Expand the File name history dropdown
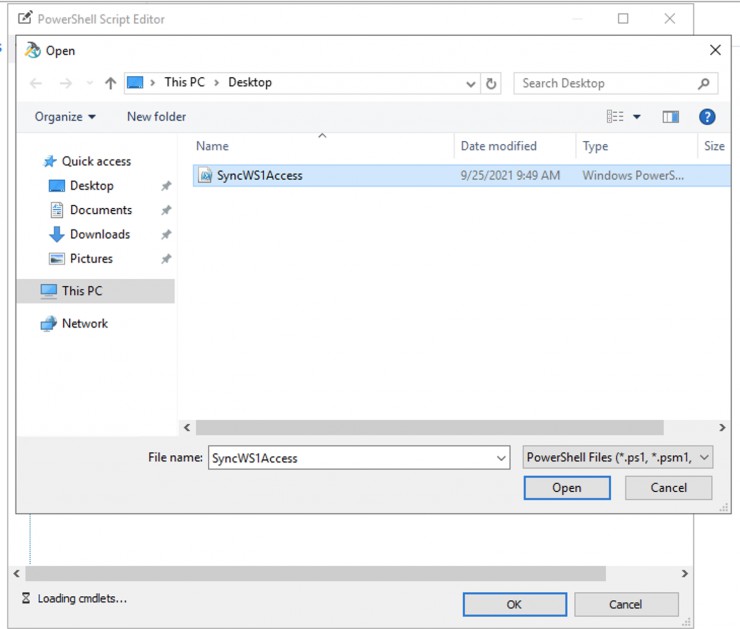The height and width of the screenshot is (629, 740). pyautogui.click(x=501, y=458)
